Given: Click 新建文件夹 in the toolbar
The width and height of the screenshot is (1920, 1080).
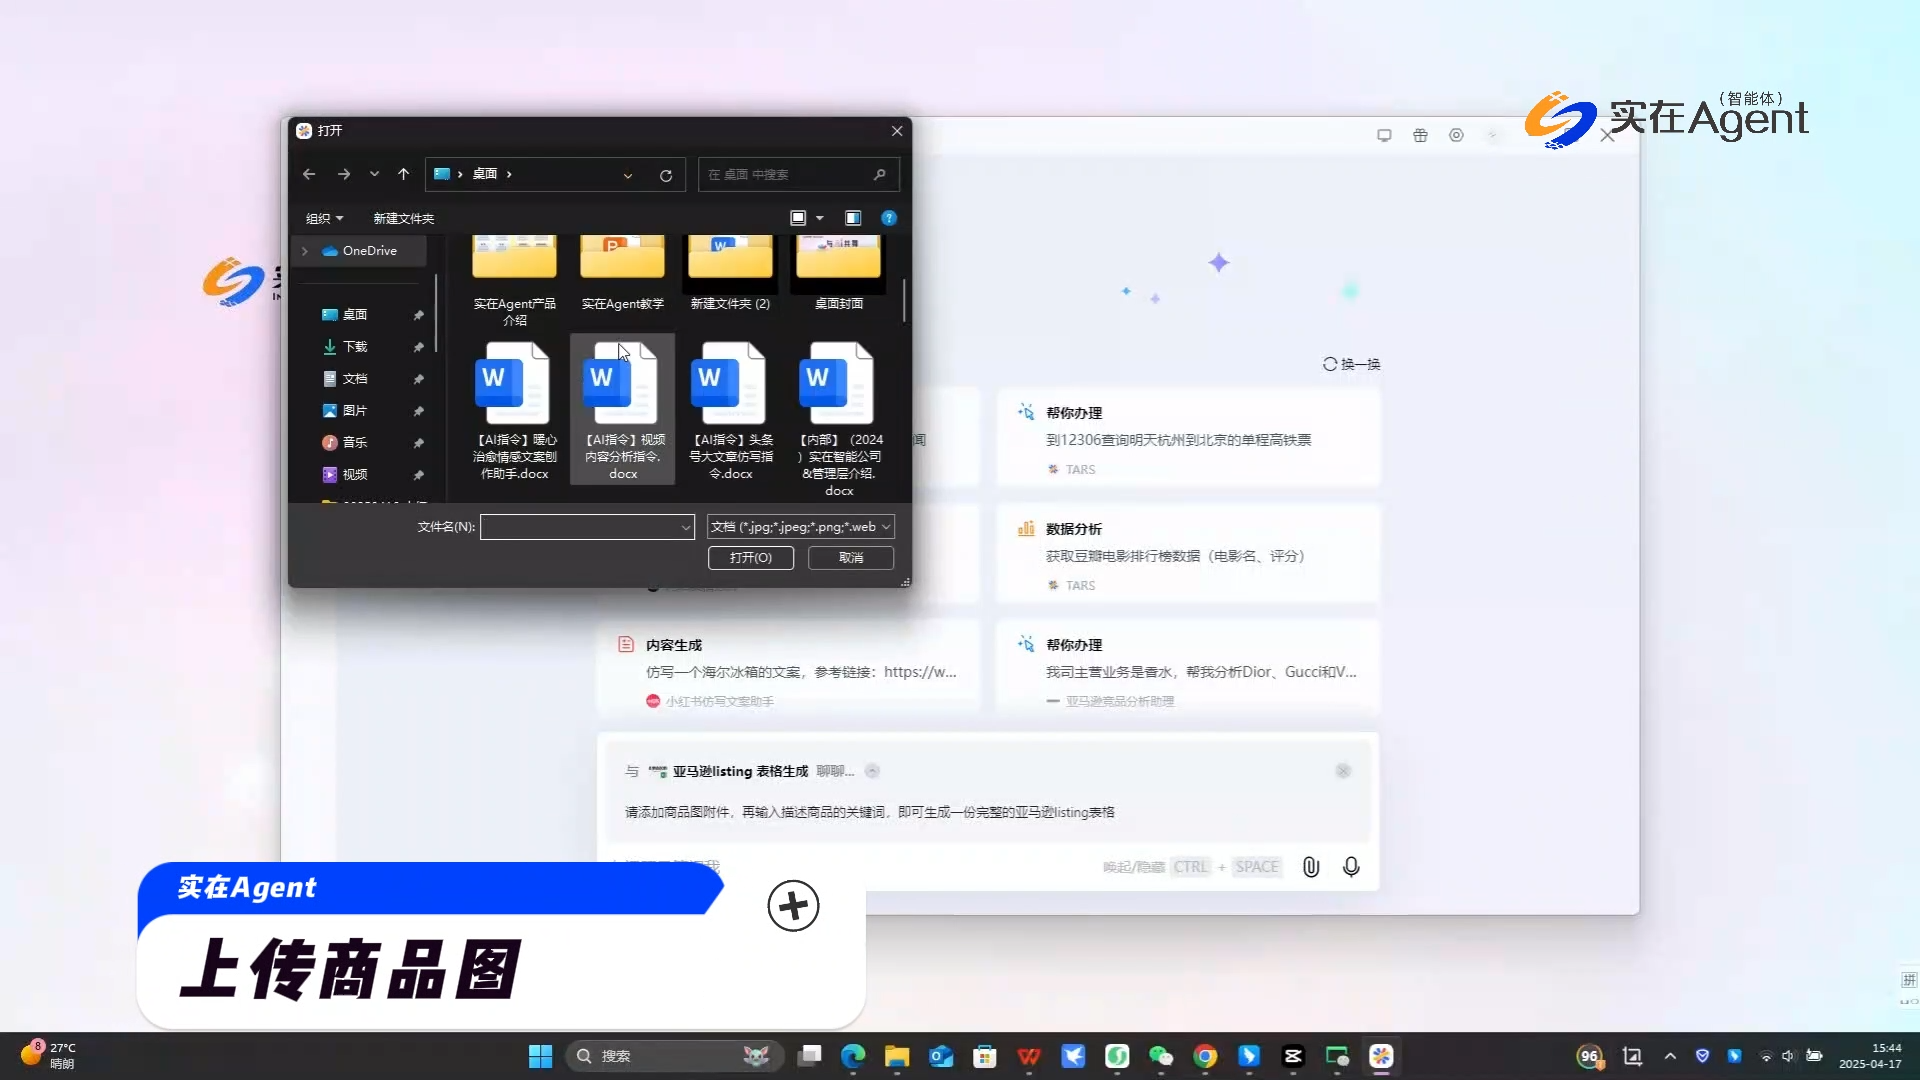Looking at the screenshot, I should tap(403, 218).
